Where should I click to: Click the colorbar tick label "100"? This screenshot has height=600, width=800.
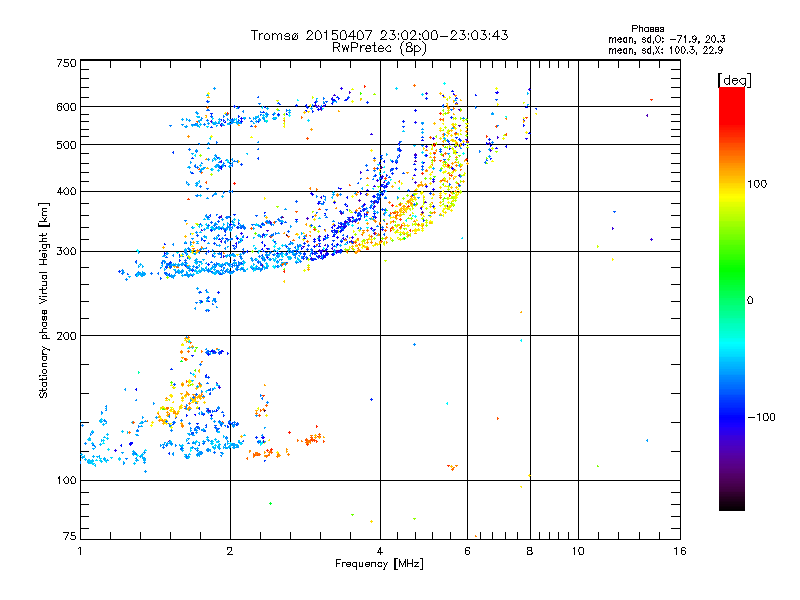tap(757, 184)
